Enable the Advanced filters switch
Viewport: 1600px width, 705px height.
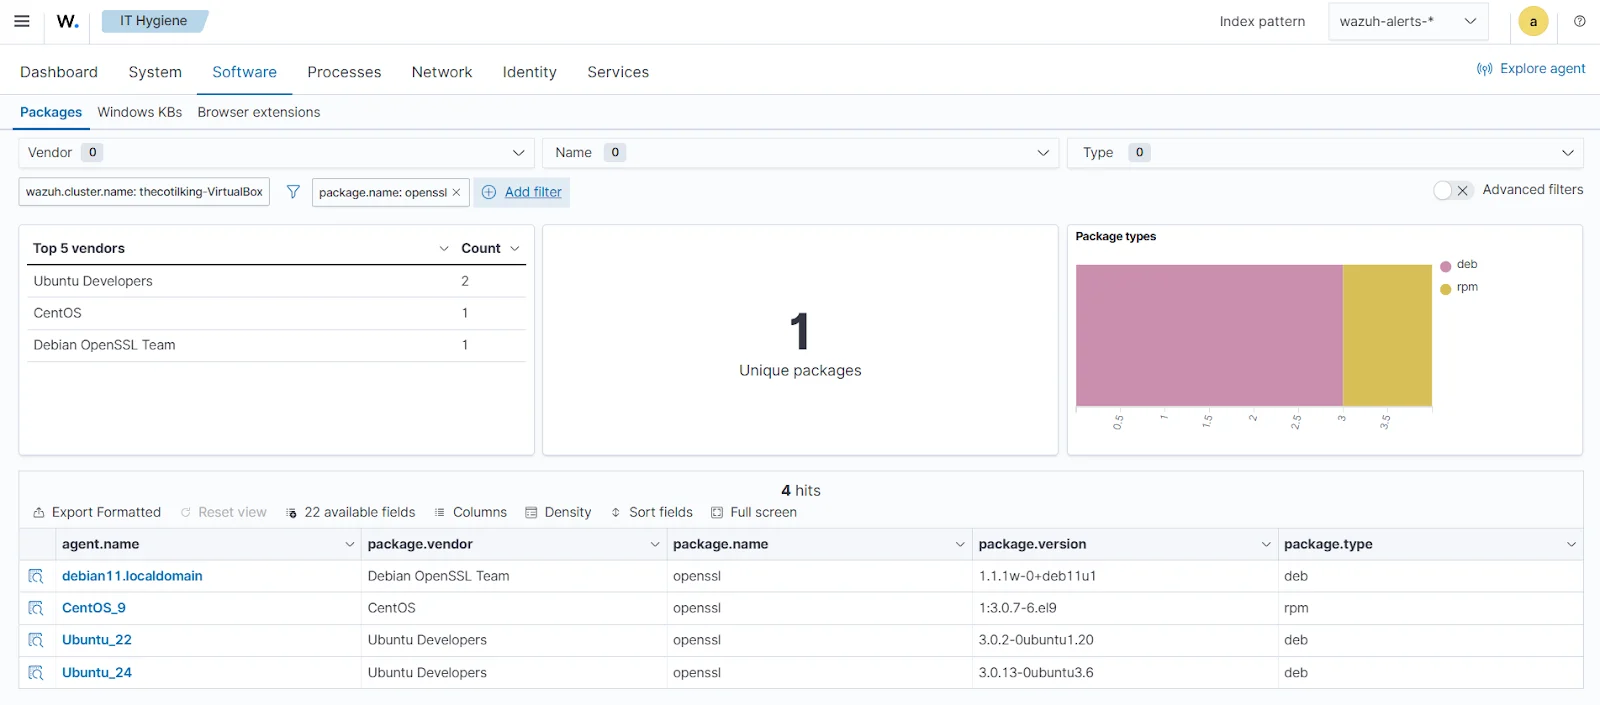(x=1452, y=190)
